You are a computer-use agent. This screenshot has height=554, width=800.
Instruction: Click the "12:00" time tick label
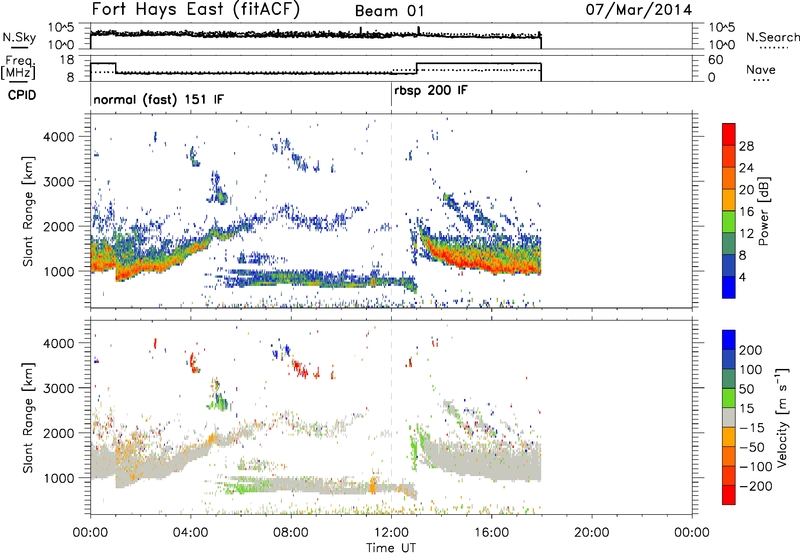[x=391, y=533]
